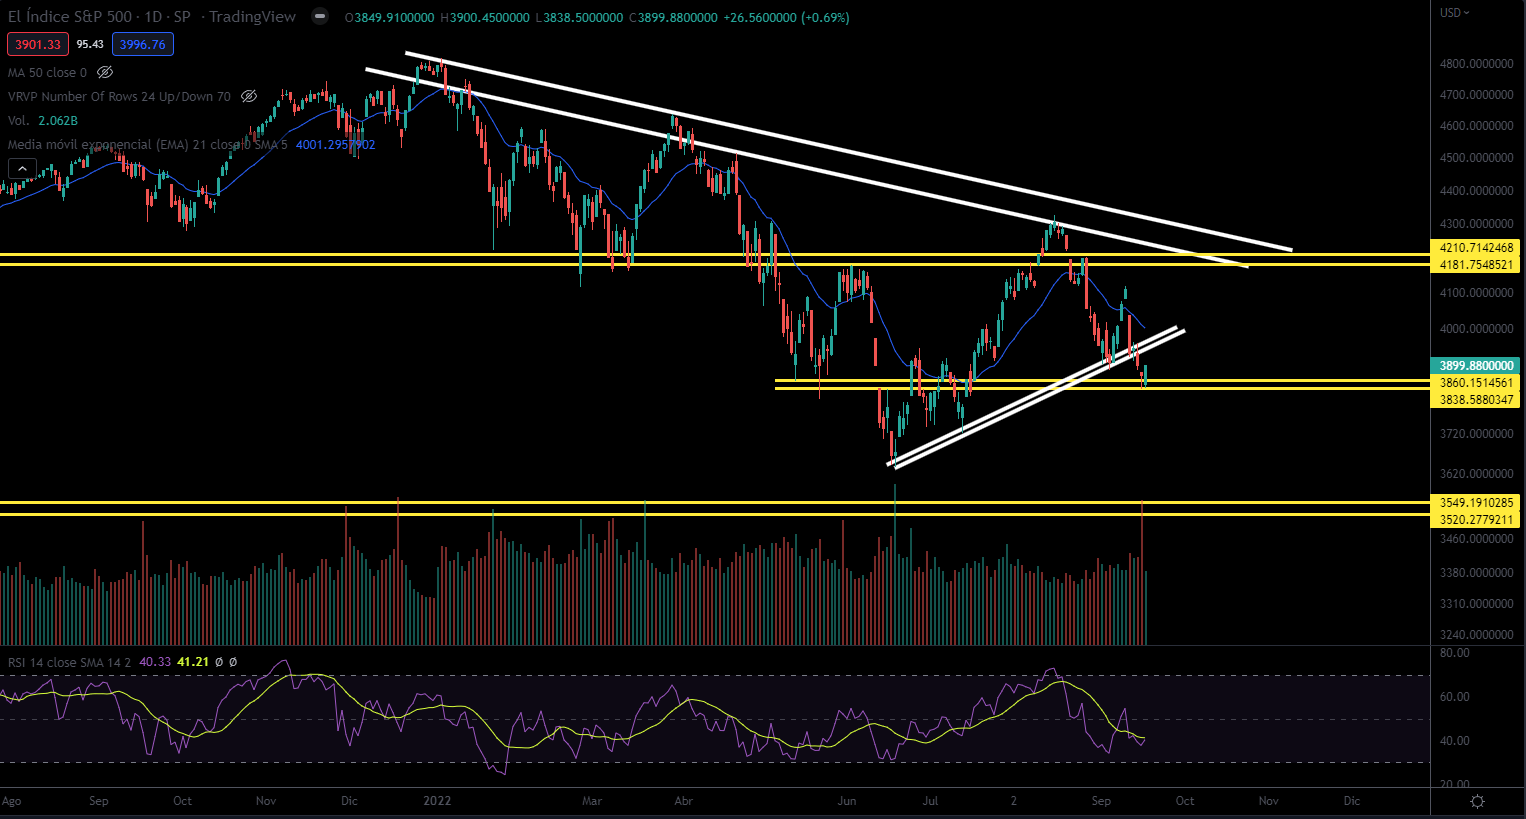
Task: Click the blue 3996.76 buy price button
Action: [143, 44]
